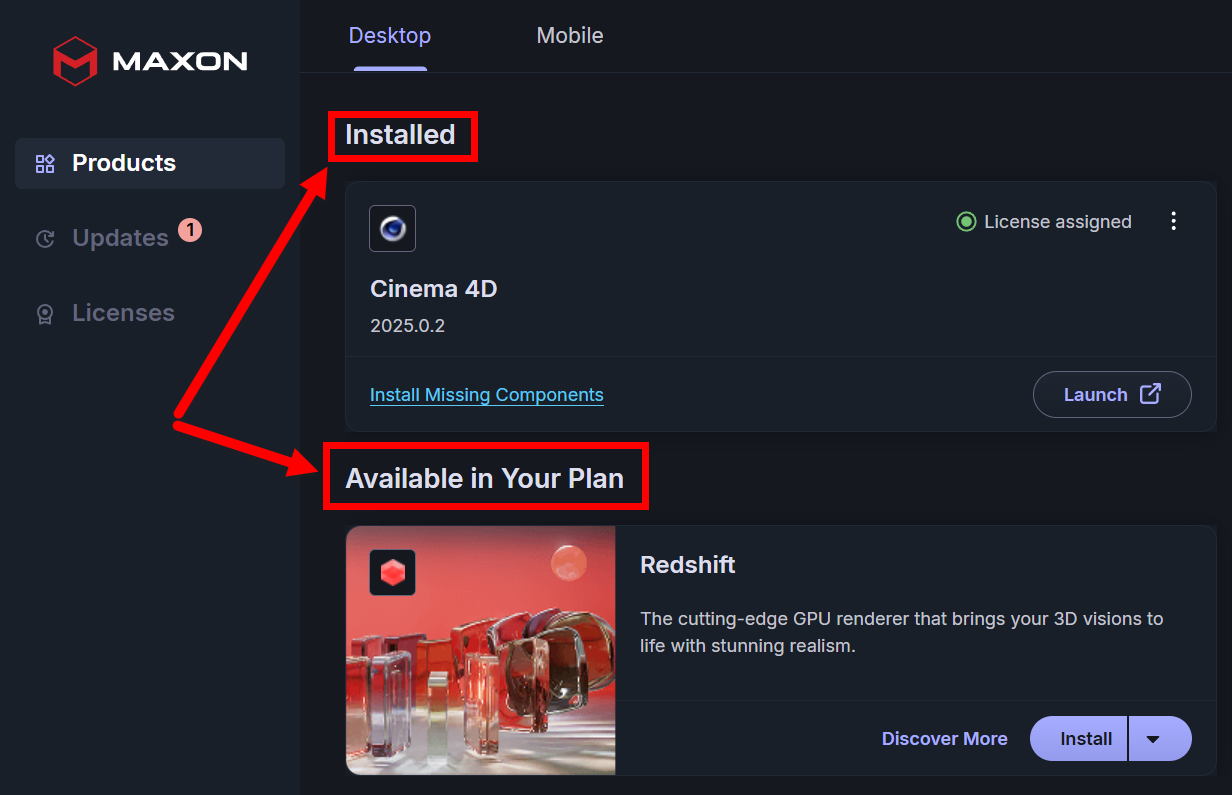Image resolution: width=1232 pixels, height=795 pixels.
Task: Switch to the Desktop tab
Action: point(390,36)
